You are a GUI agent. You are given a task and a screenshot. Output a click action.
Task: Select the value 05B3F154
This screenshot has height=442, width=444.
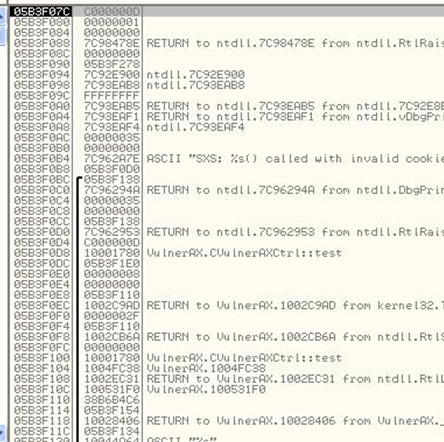coord(112,411)
